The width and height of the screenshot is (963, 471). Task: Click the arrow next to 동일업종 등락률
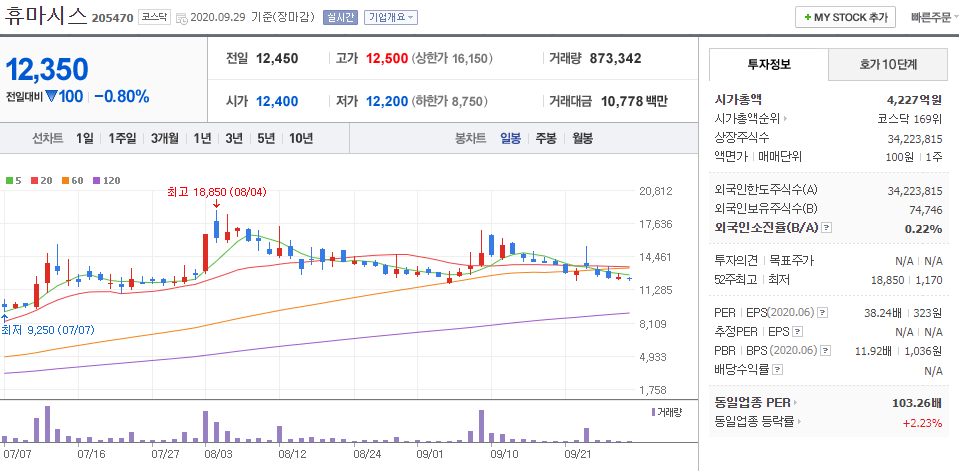coord(800,421)
